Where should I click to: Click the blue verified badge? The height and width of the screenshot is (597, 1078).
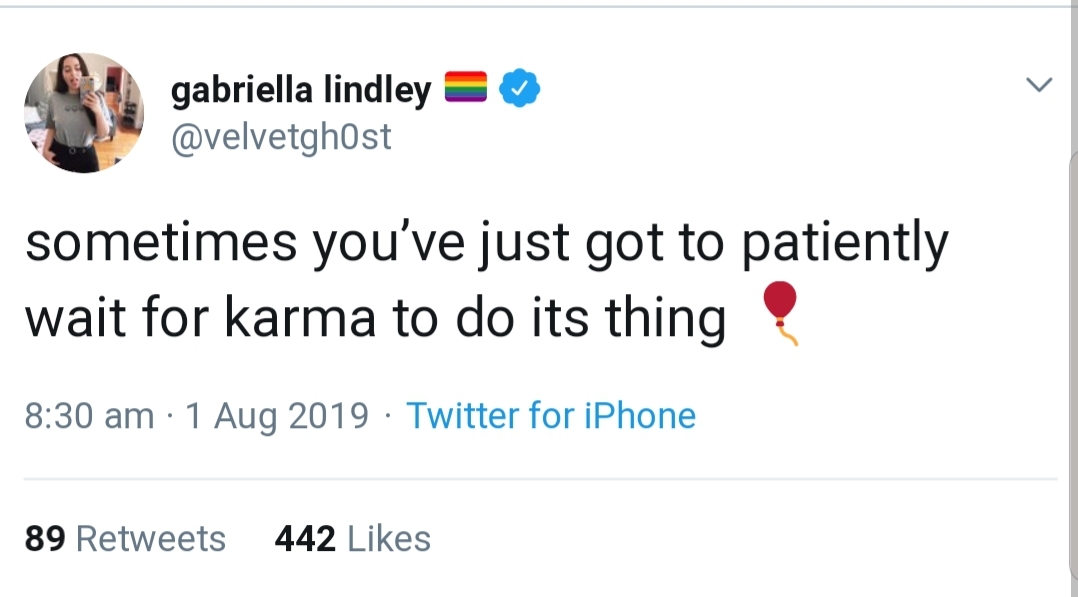(x=519, y=88)
